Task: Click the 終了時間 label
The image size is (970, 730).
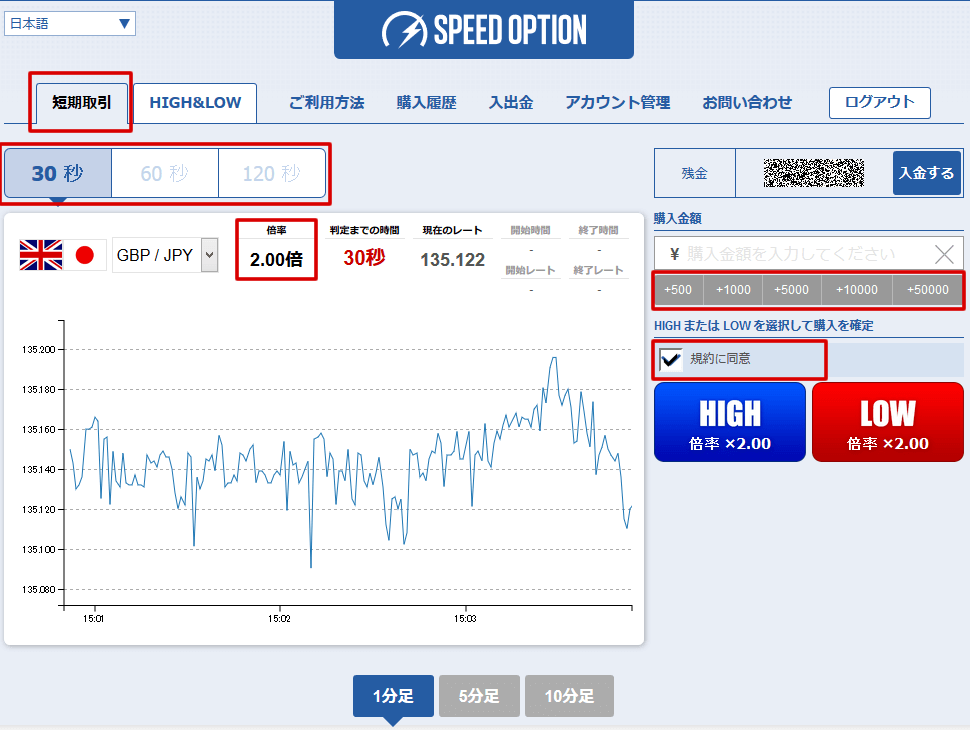Action: coord(598,230)
